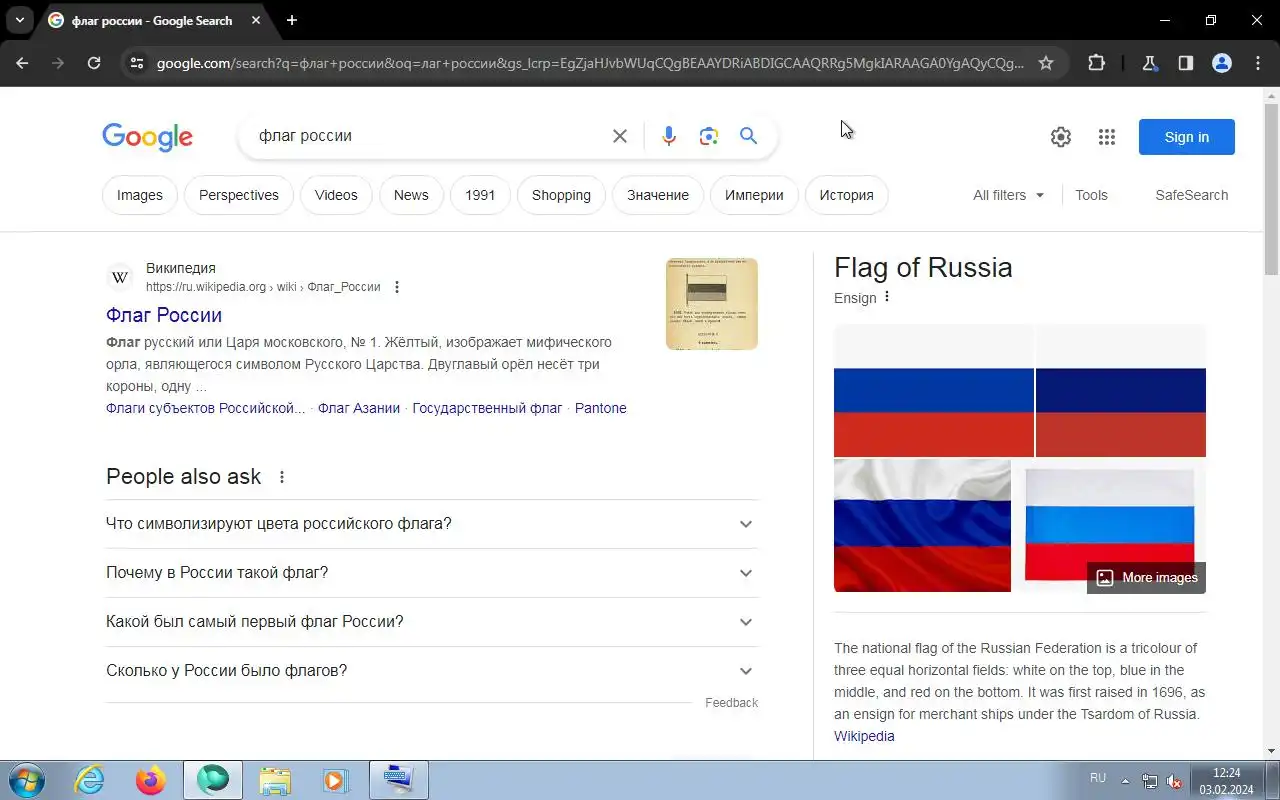Open Windows Explorer folder in taskbar
The height and width of the screenshot is (800, 1280).
point(274,780)
